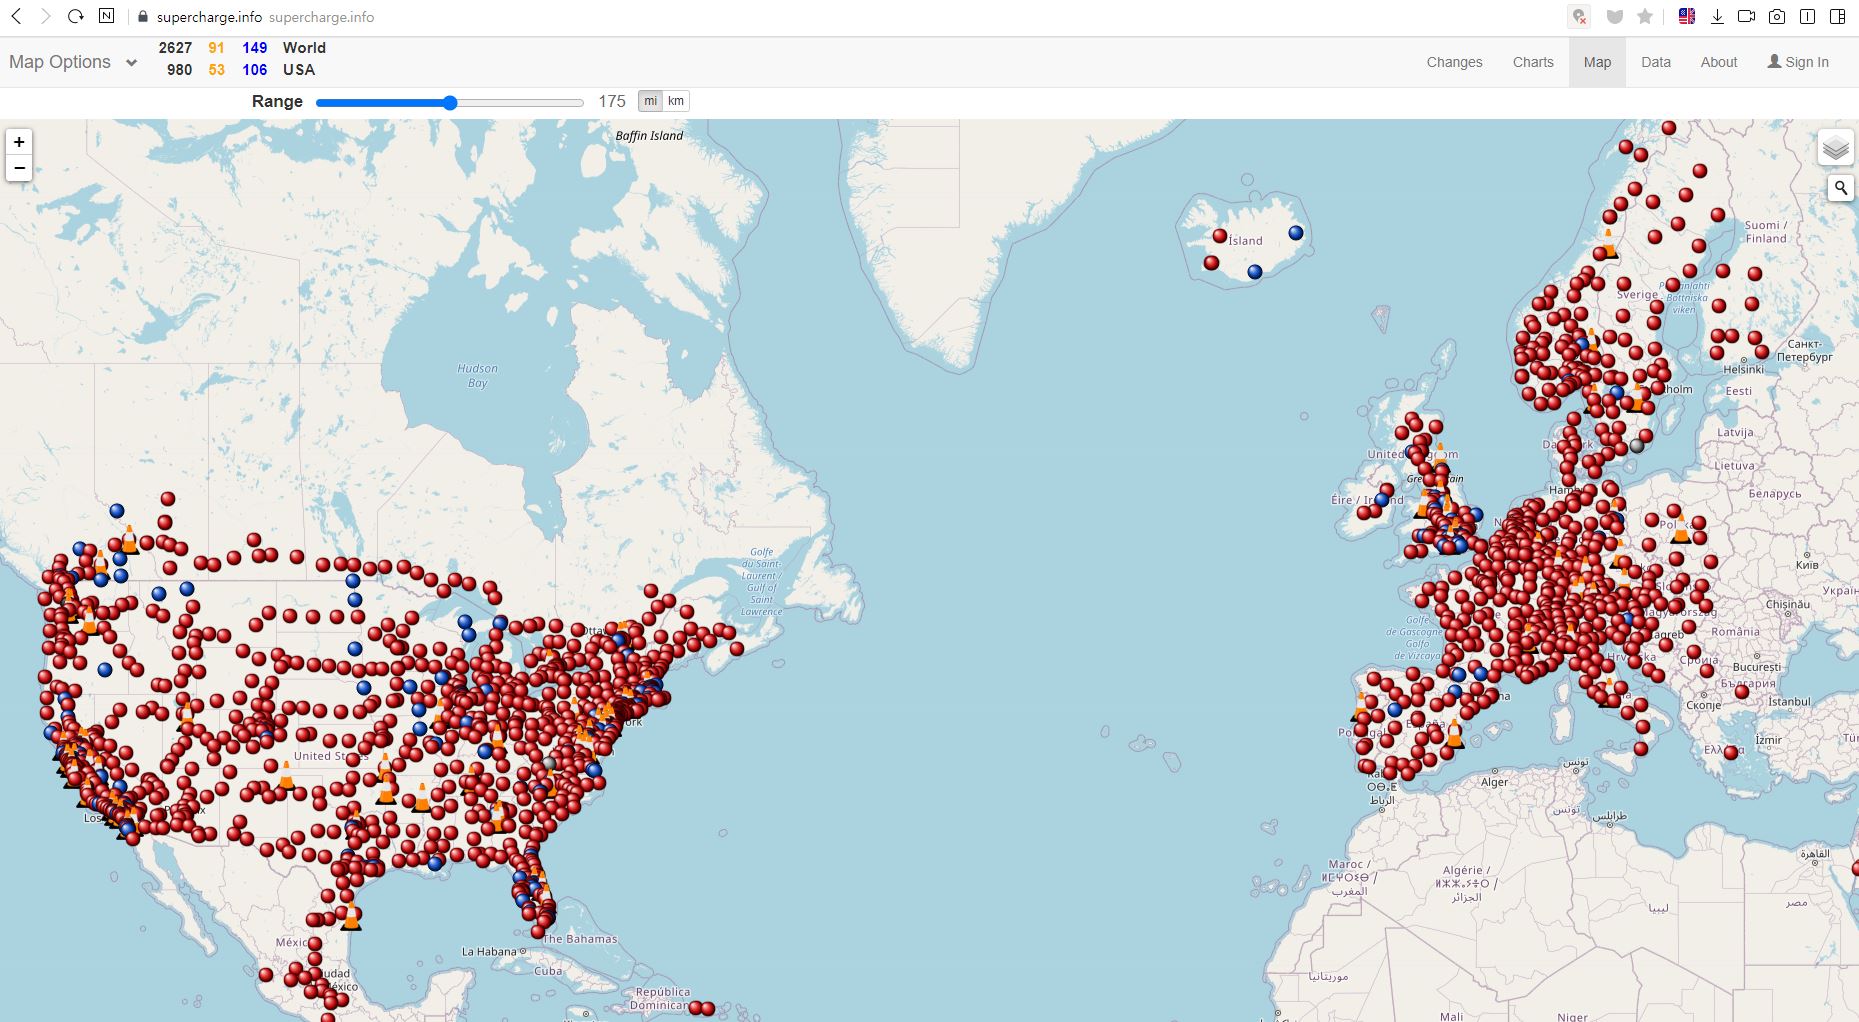
Task: Click the 'La Habana' map label
Action: [x=489, y=951]
